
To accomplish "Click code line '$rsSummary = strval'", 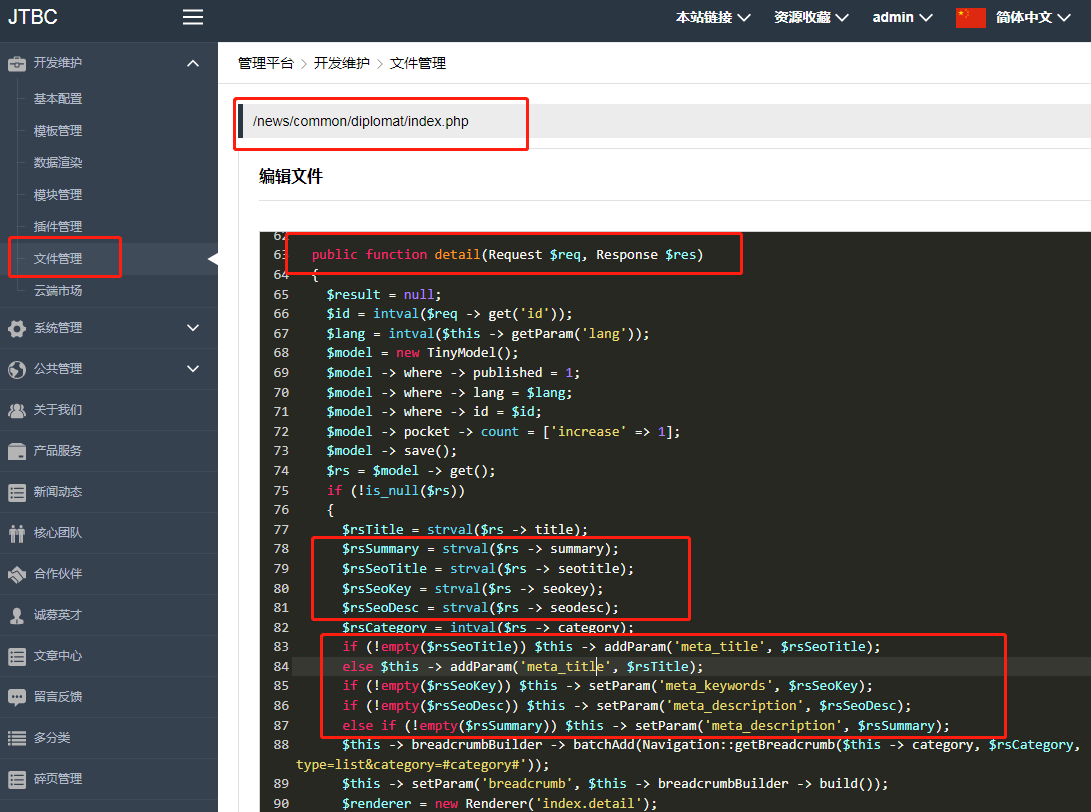I will tap(480, 549).
